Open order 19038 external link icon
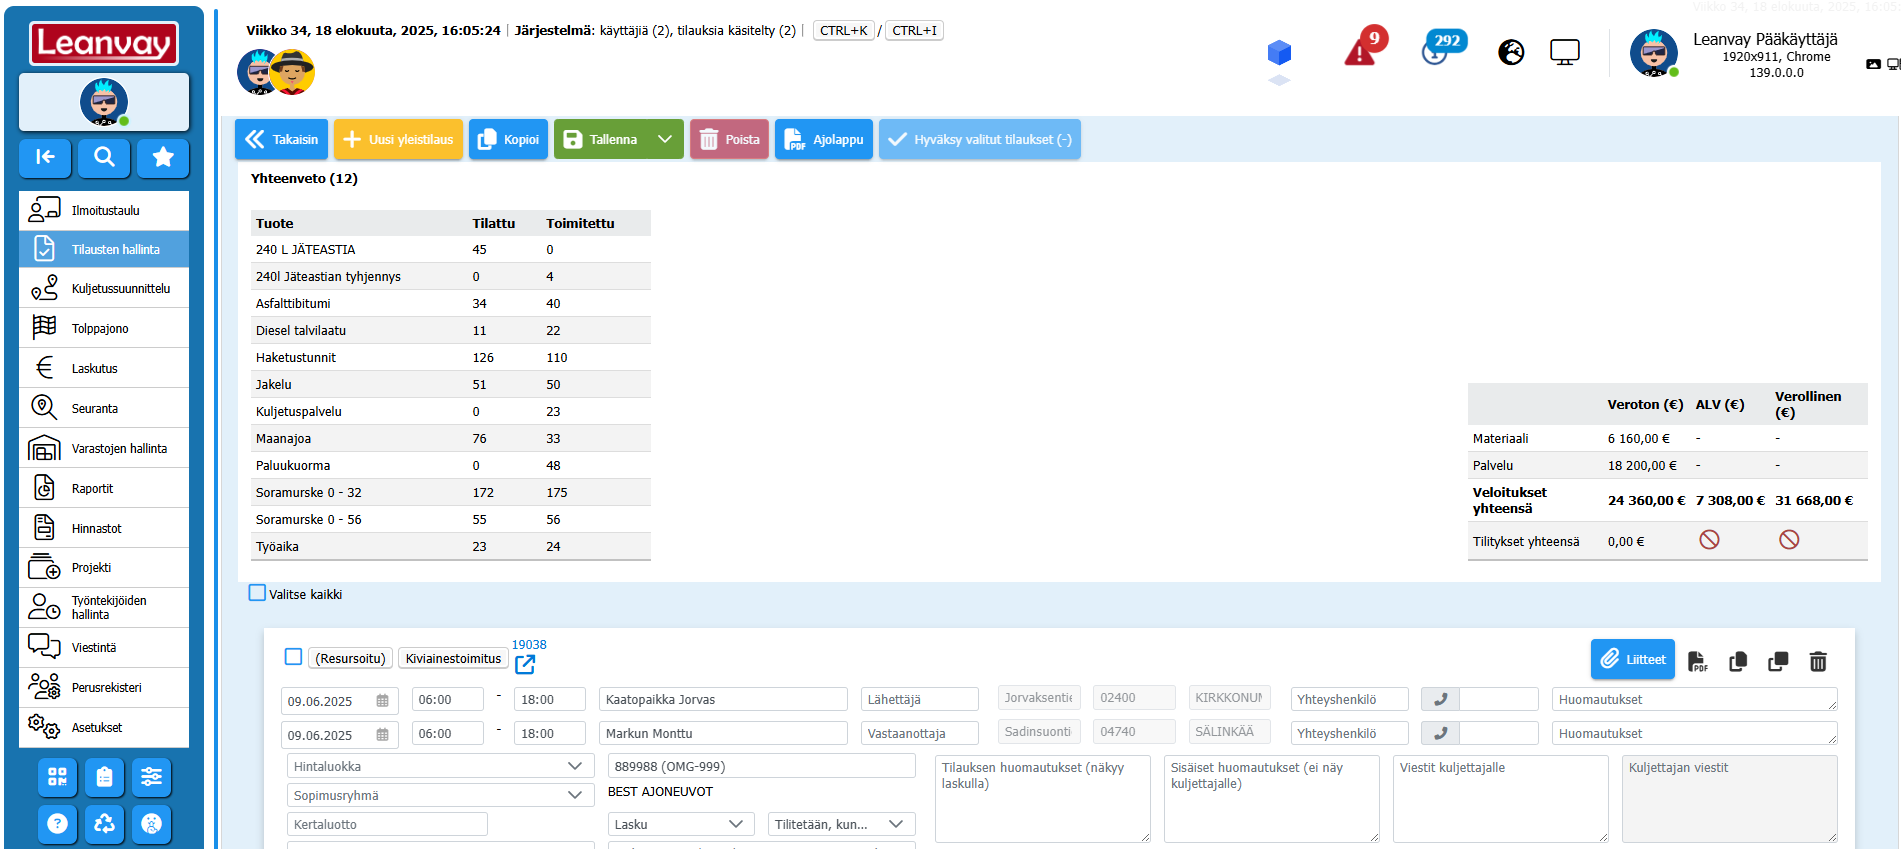The image size is (1901, 849). (525, 664)
